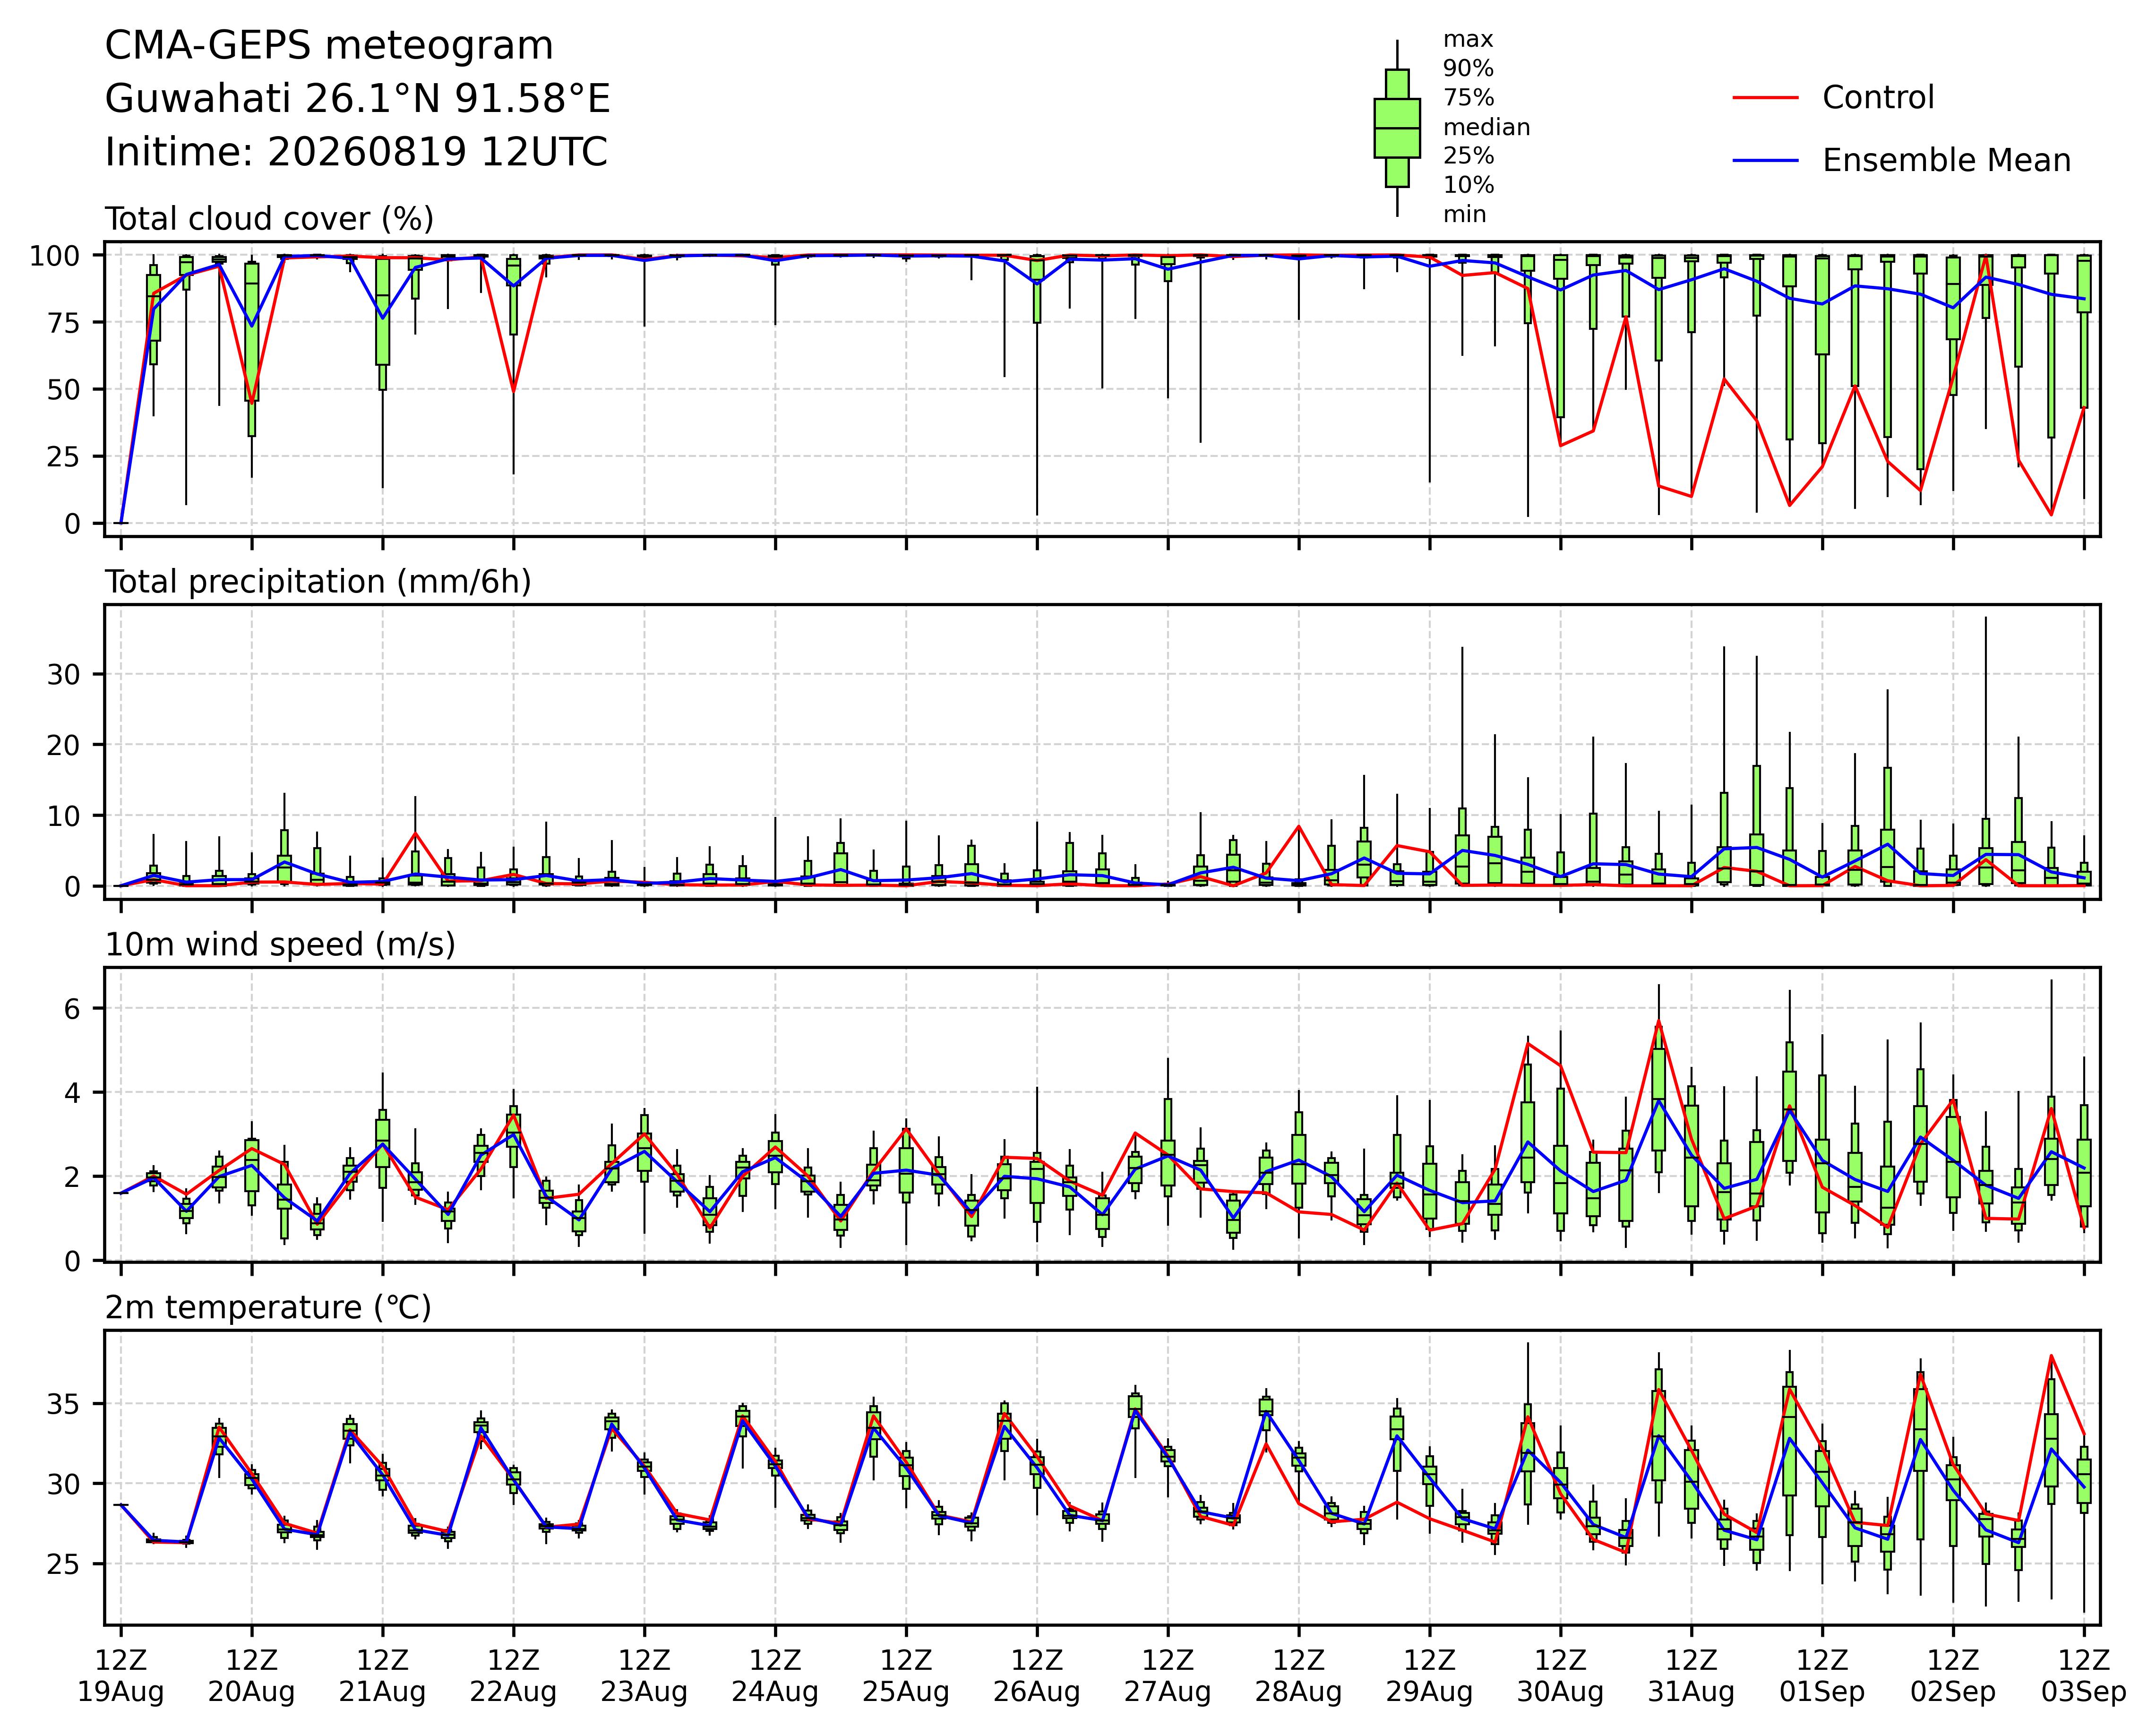Image resolution: width=2156 pixels, height=1735 pixels.
Task: Click the '12Z 02Sep' x-axis label
Action: point(1953,1676)
